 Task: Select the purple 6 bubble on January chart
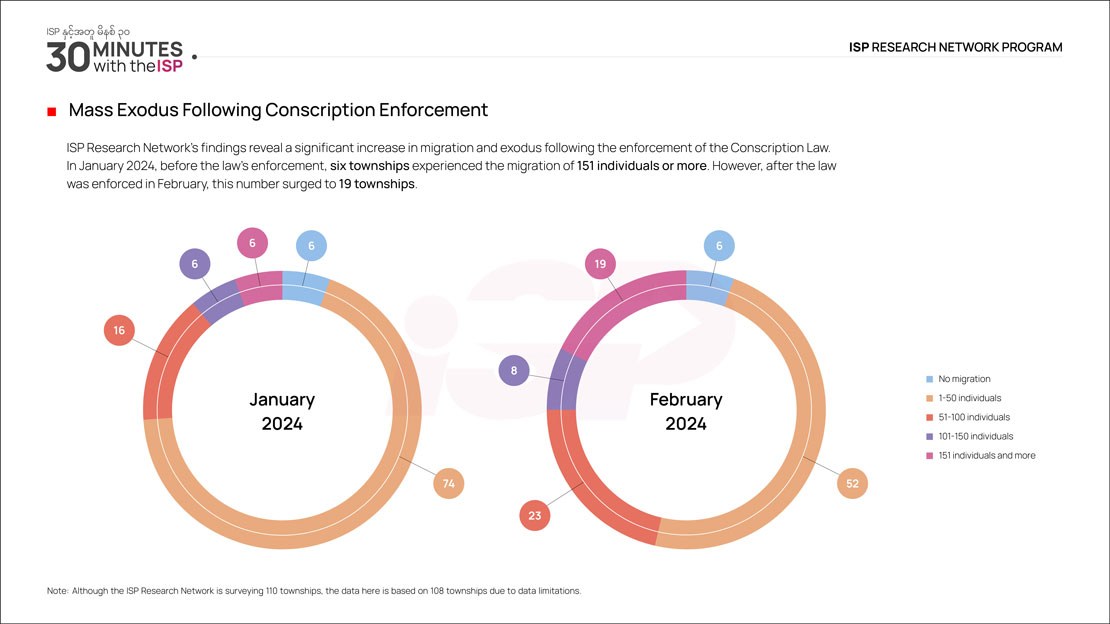pyautogui.click(x=194, y=264)
